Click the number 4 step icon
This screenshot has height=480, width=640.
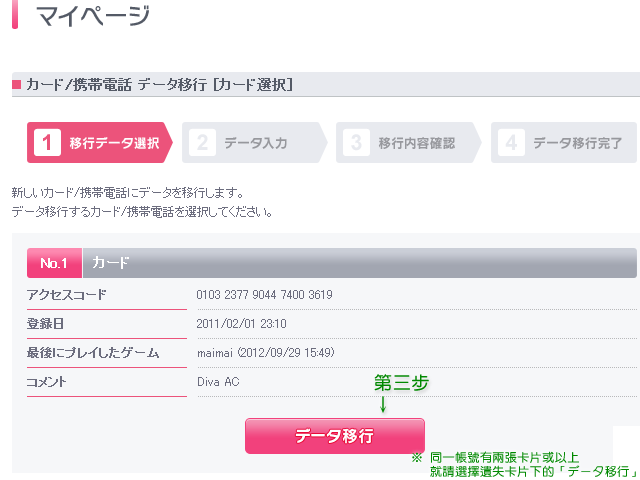coord(511,143)
